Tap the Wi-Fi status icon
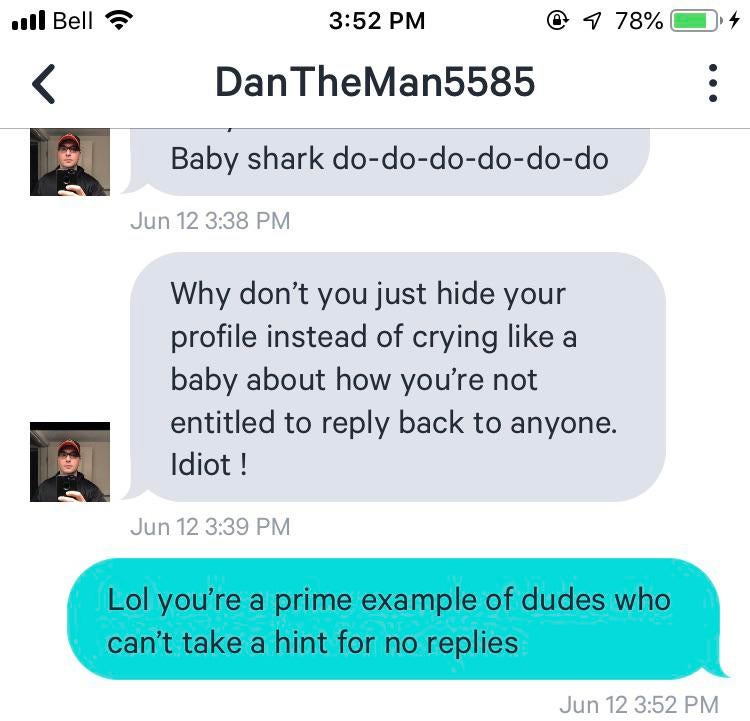The height and width of the screenshot is (721, 750). pos(119,21)
